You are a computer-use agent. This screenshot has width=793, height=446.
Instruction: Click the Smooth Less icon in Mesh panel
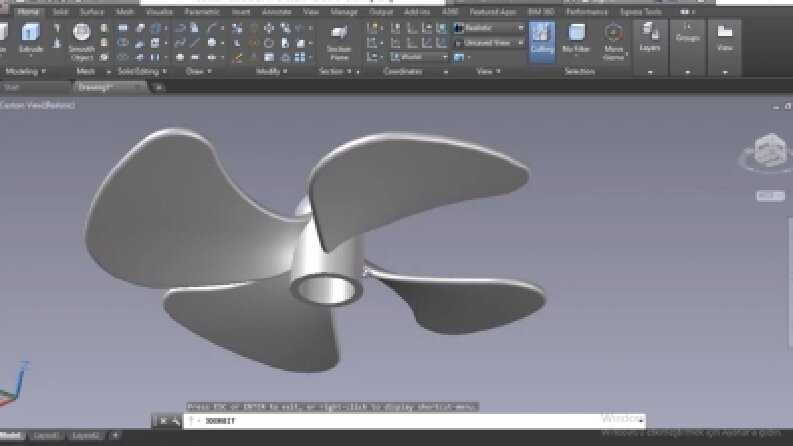104,43
